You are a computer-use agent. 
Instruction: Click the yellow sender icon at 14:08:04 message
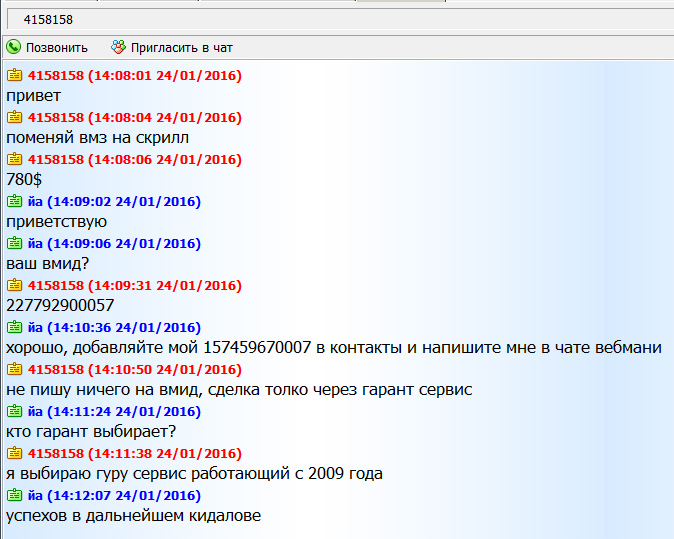coord(15,117)
